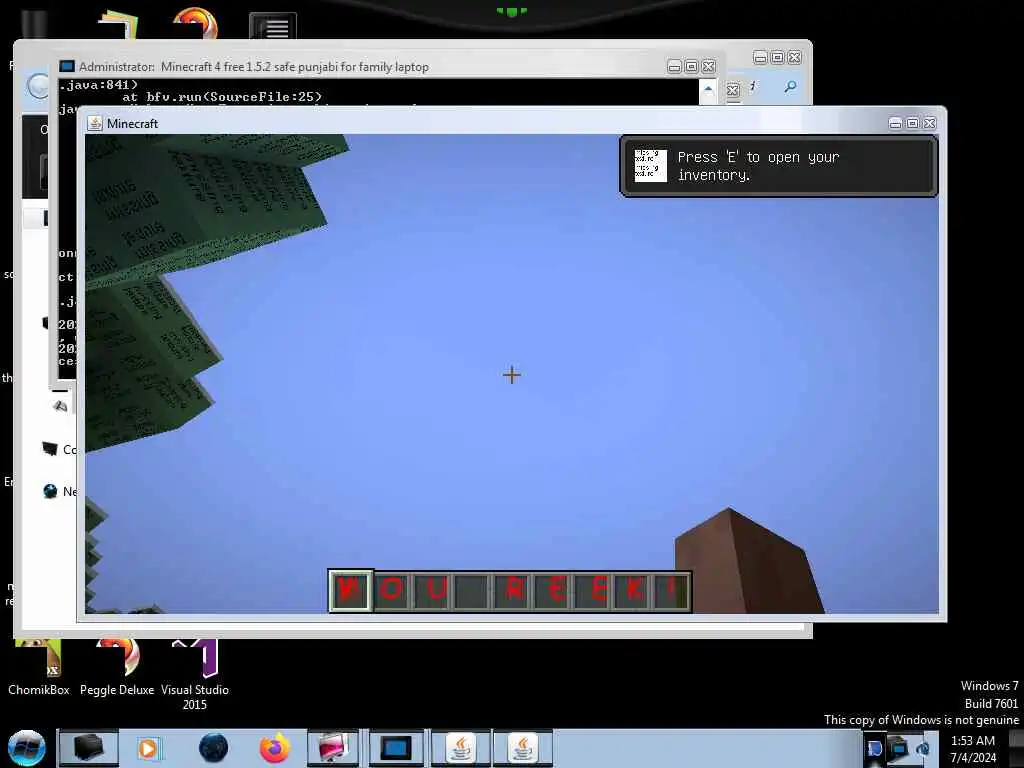Switch to the first Java taskbar button
Screen dimensions: 1024x768
[461, 748]
